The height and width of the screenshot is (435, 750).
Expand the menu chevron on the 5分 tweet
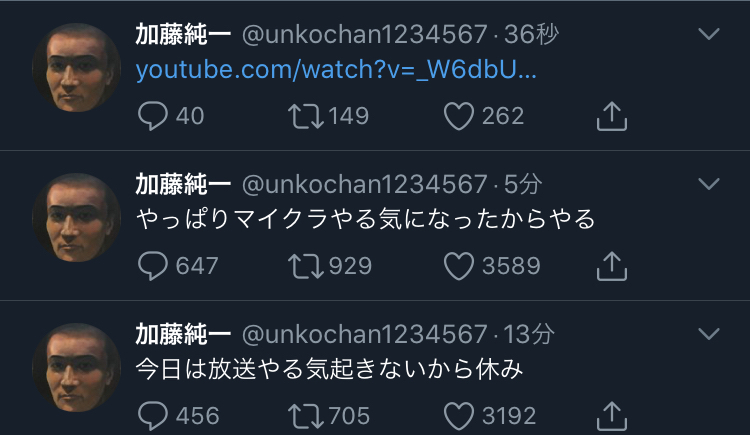(x=708, y=184)
